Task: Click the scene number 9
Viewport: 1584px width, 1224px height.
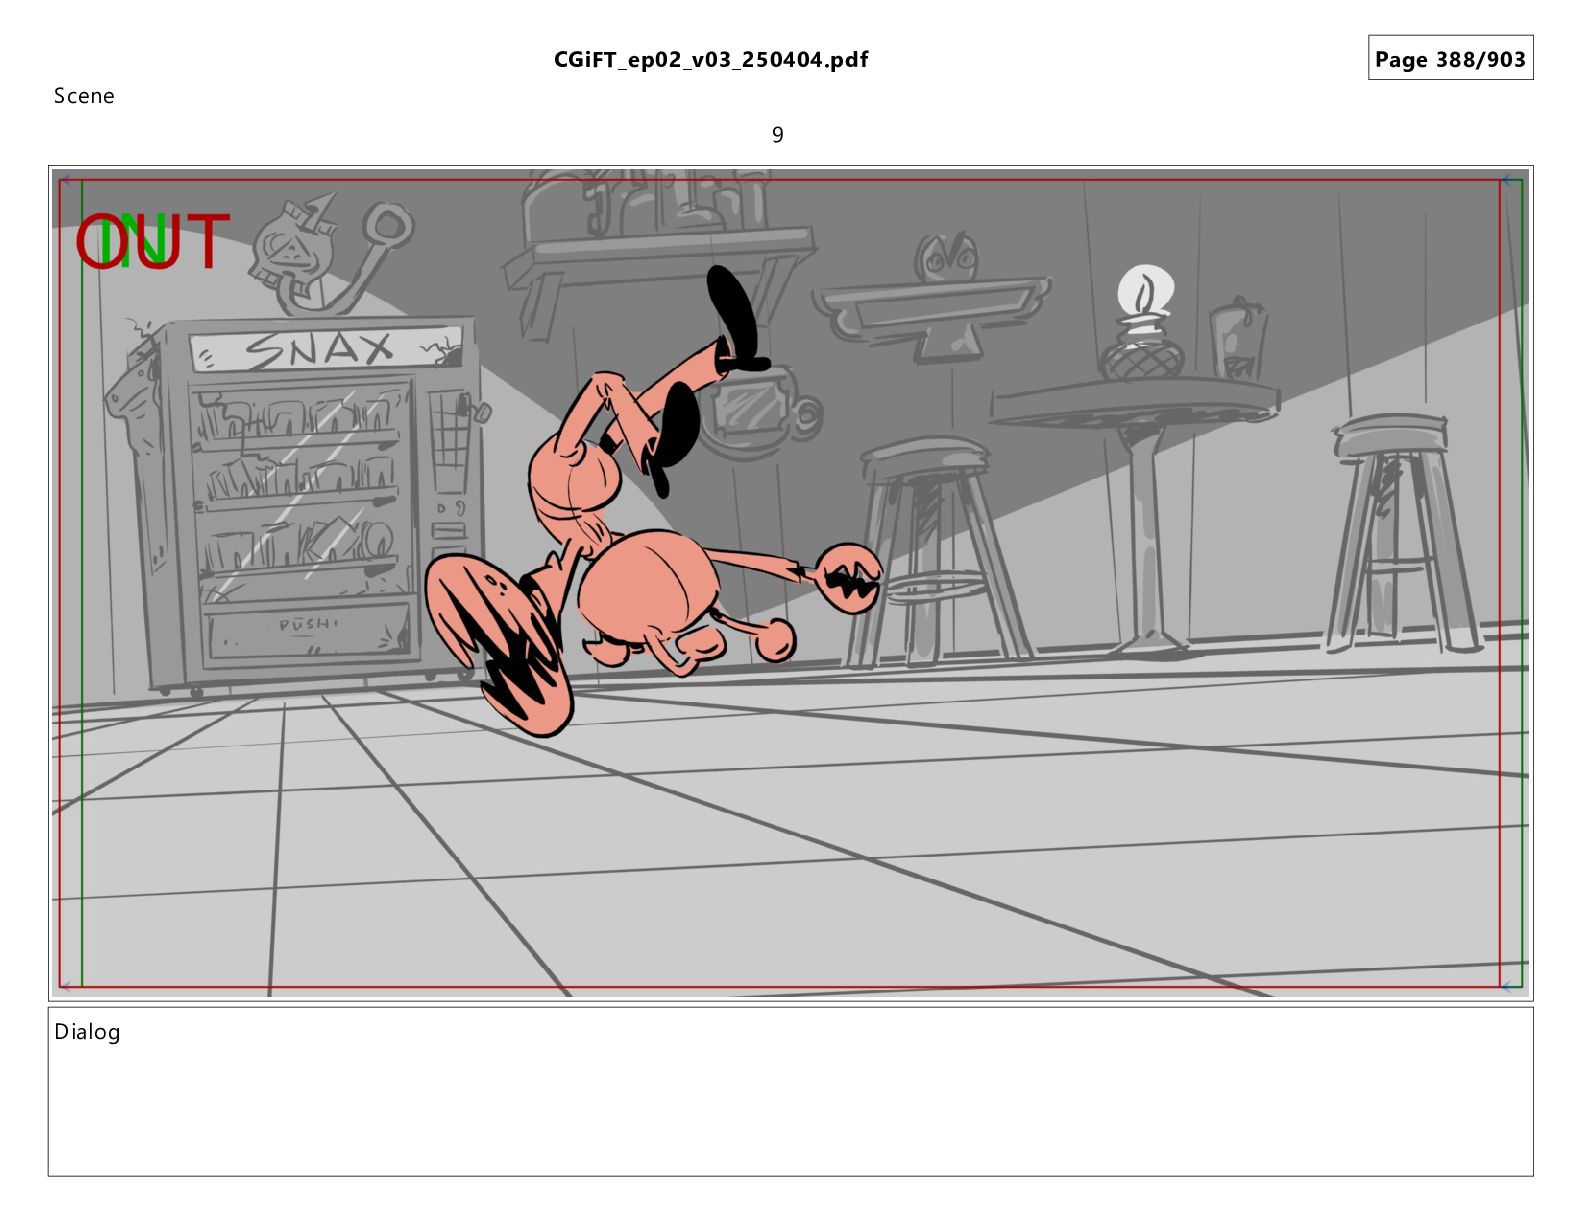Action: (x=778, y=135)
